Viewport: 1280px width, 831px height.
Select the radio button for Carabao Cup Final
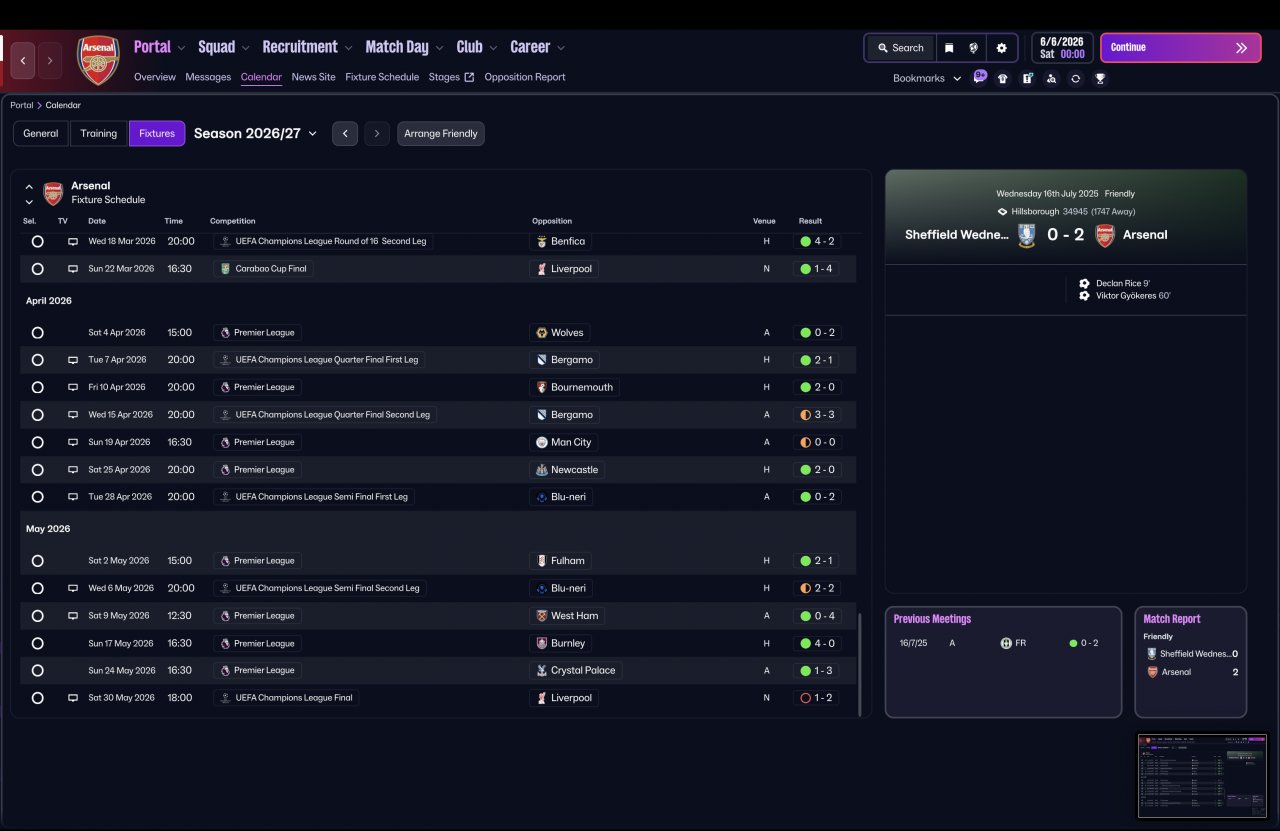[x=37, y=269]
